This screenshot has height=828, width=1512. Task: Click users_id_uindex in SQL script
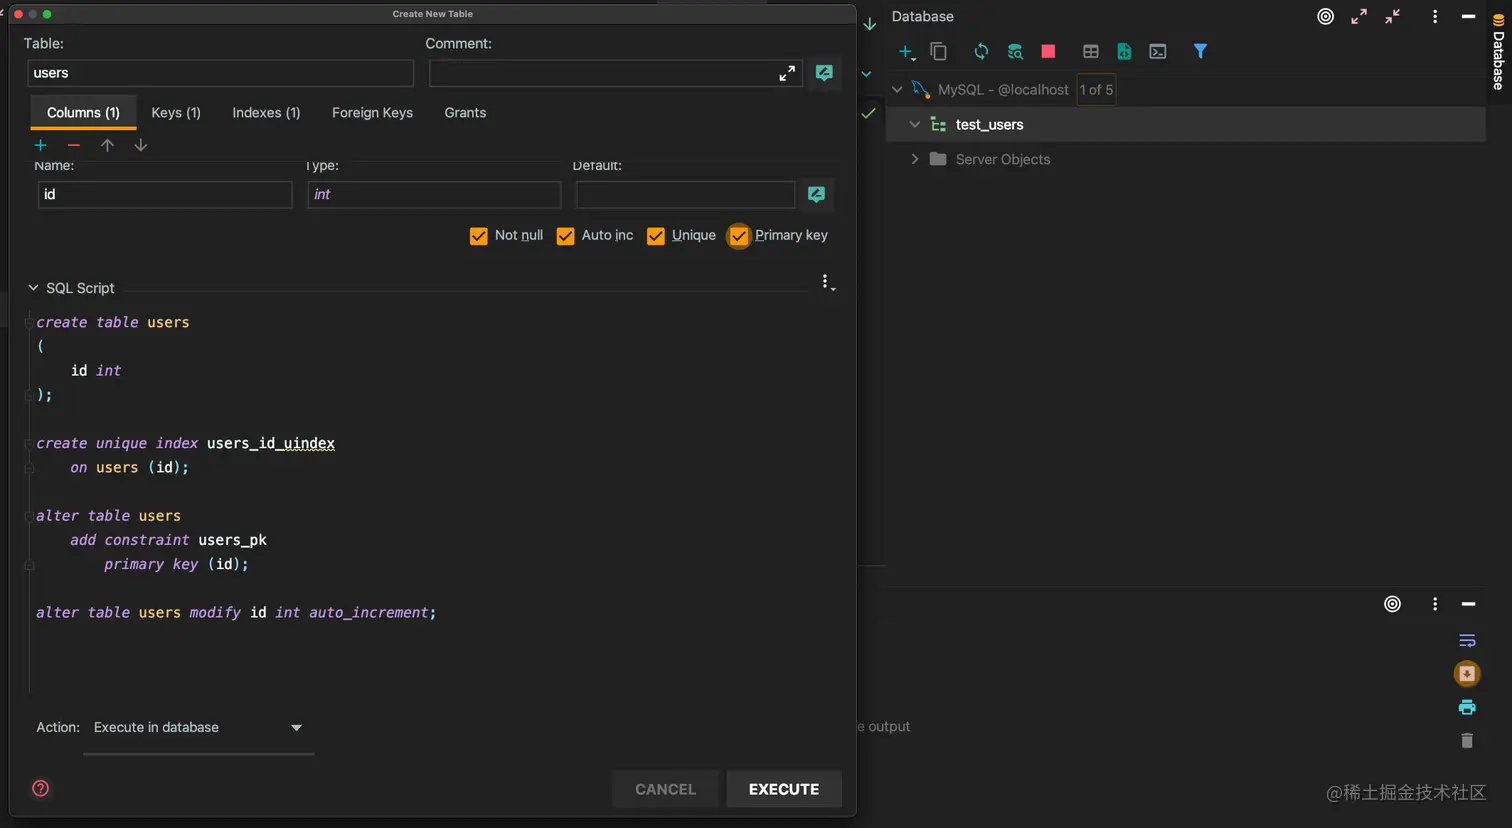(271, 443)
